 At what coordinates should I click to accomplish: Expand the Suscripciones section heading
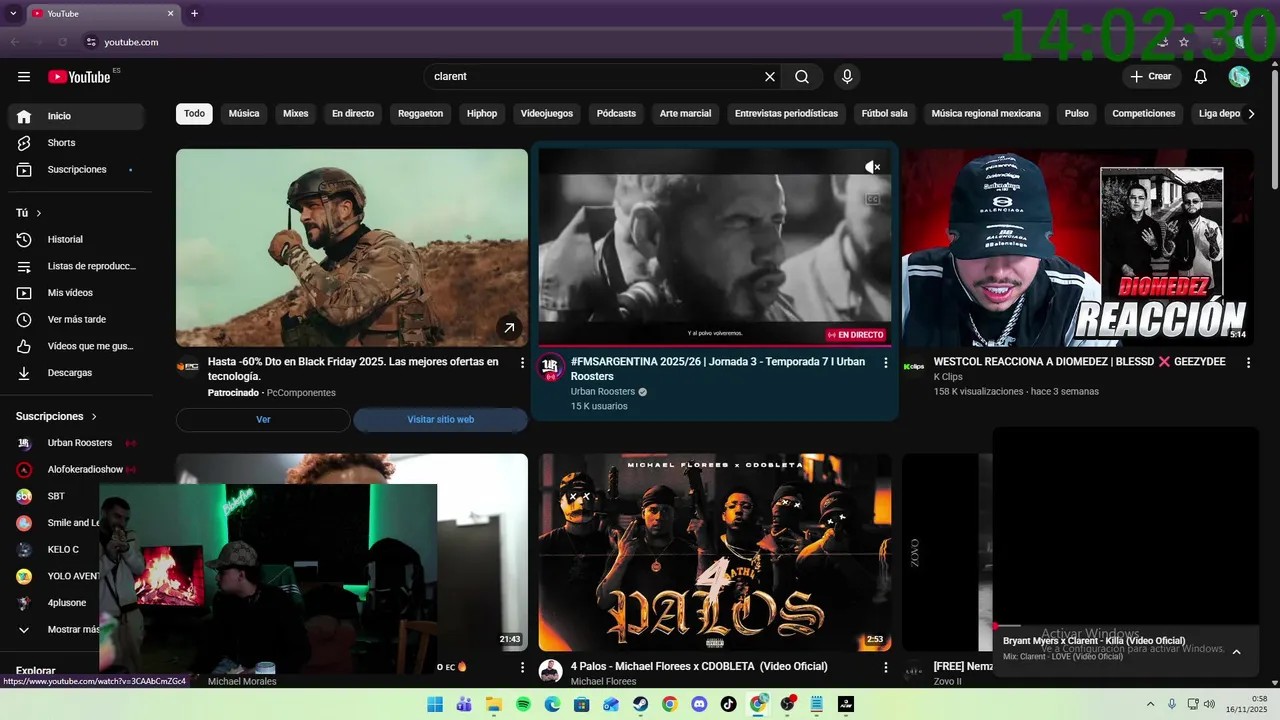coord(57,416)
